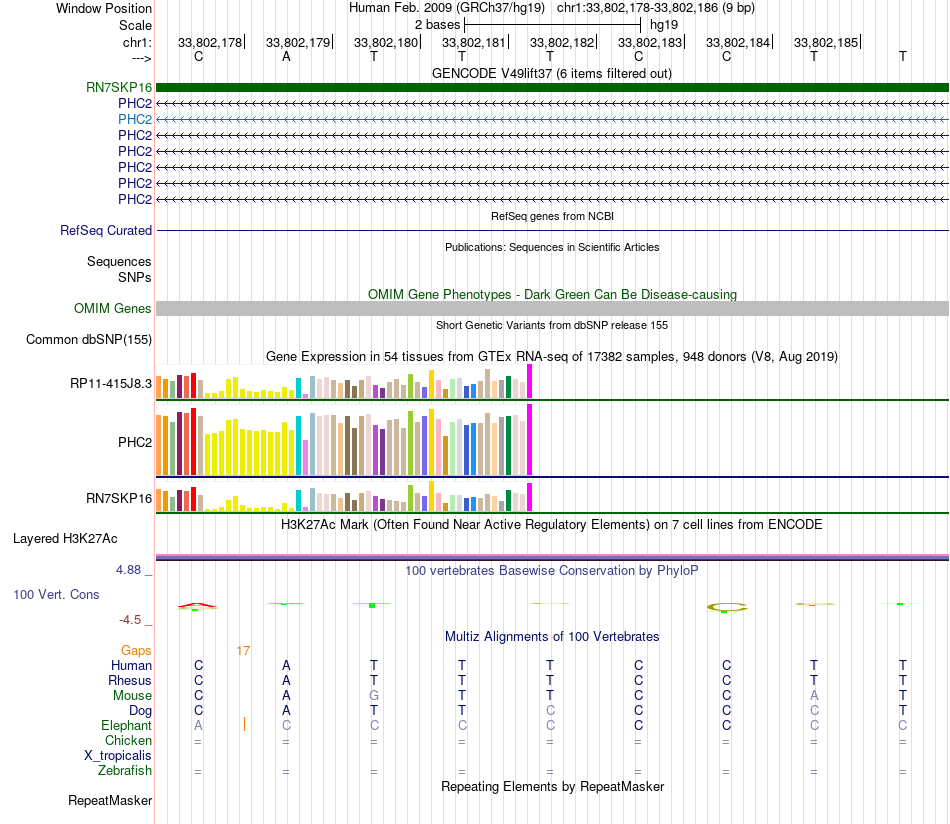
Task: Open the RN7SKP16 GTEx expression bar chart
Action: (344, 497)
